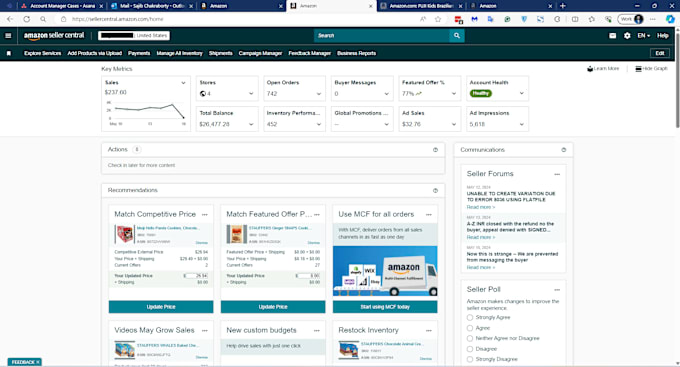Screen dimensions: 680x367
Task: Expand the Total Balance dropdown
Action: click(251, 124)
